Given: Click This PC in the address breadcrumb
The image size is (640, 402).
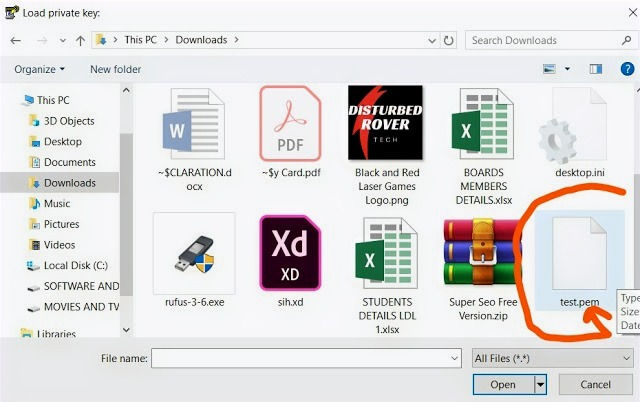Looking at the screenshot, I should click(x=140, y=40).
